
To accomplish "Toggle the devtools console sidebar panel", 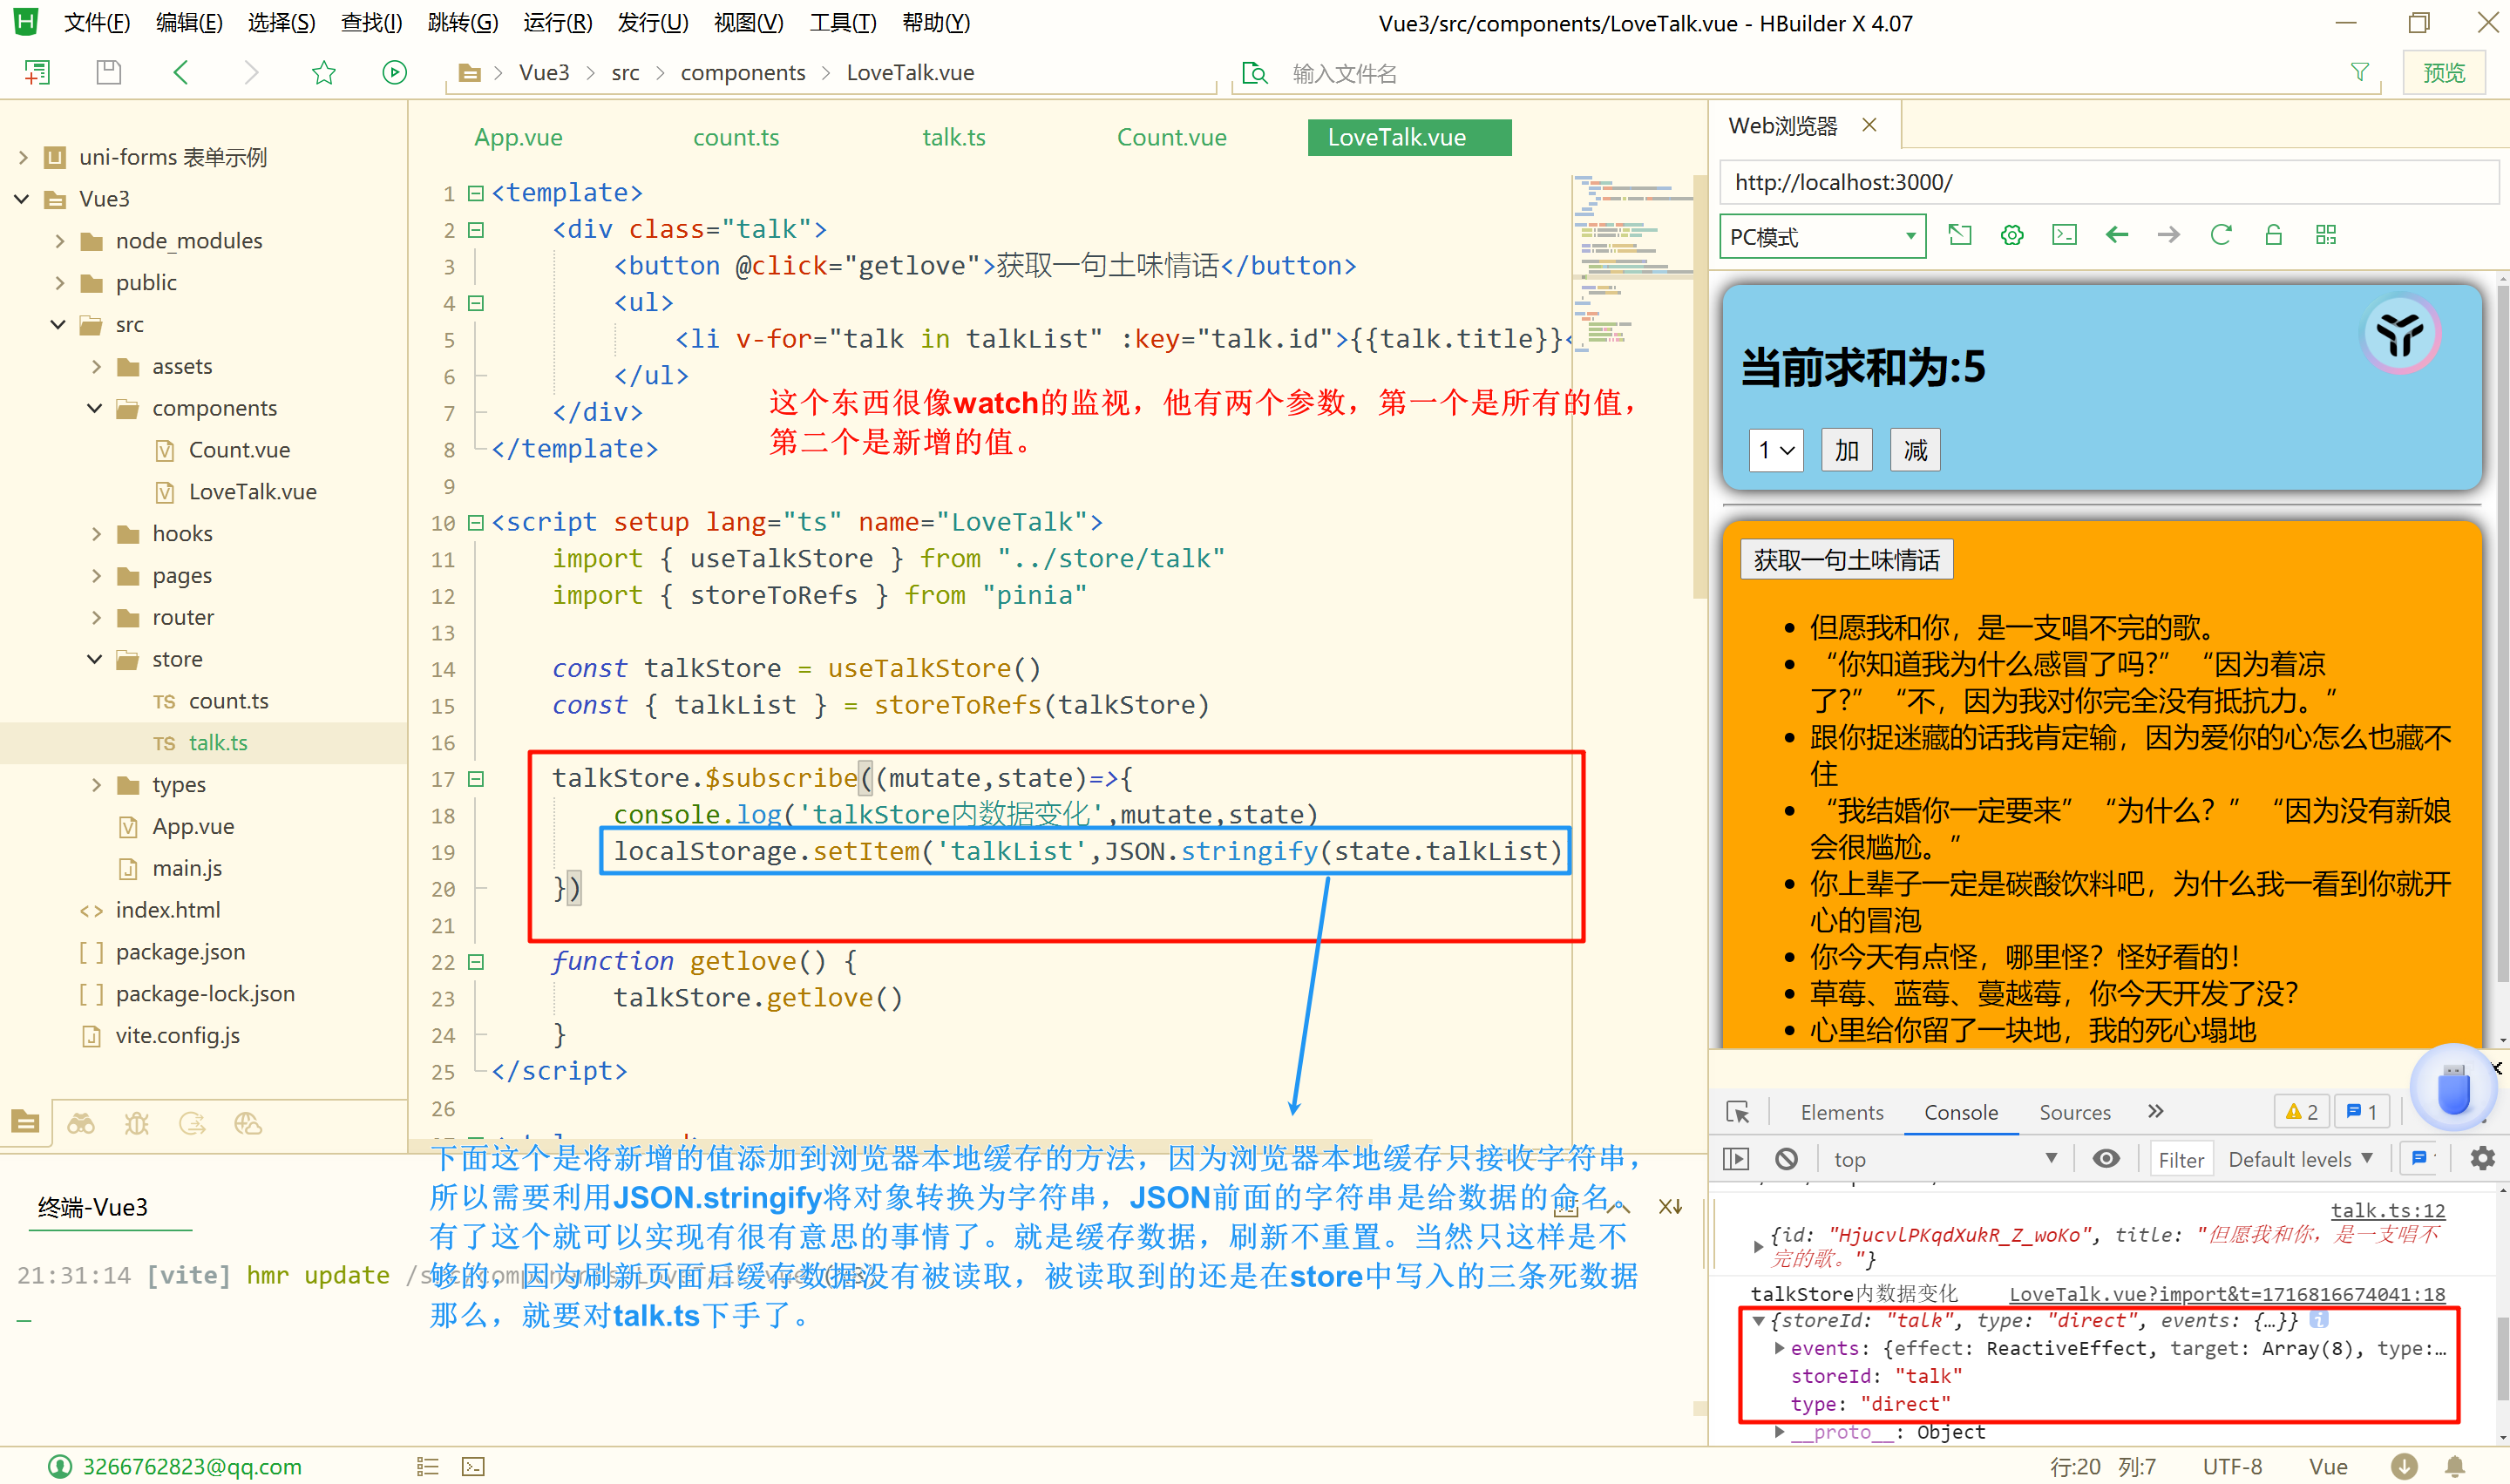I will (x=1736, y=1159).
